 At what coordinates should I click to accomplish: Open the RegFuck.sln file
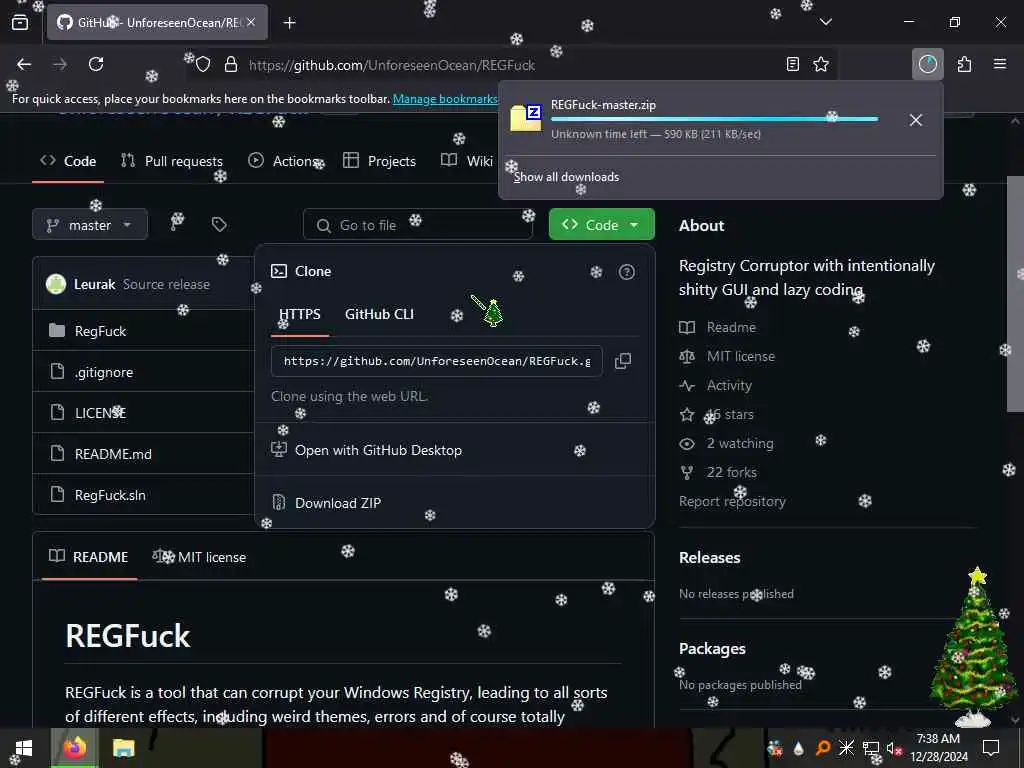tap(110, 495)
